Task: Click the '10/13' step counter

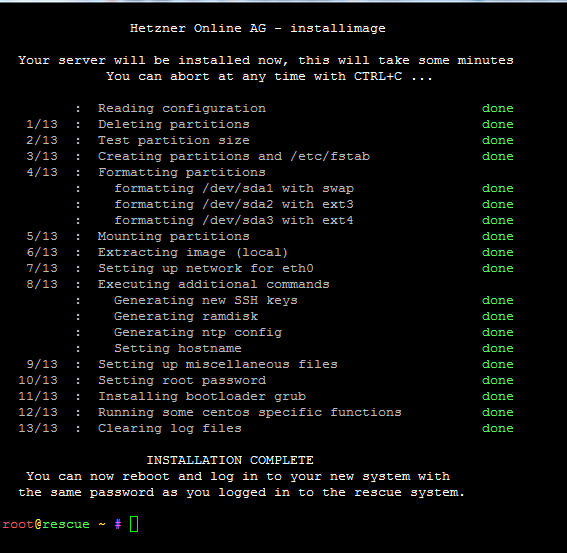Action: coord(38,380)
